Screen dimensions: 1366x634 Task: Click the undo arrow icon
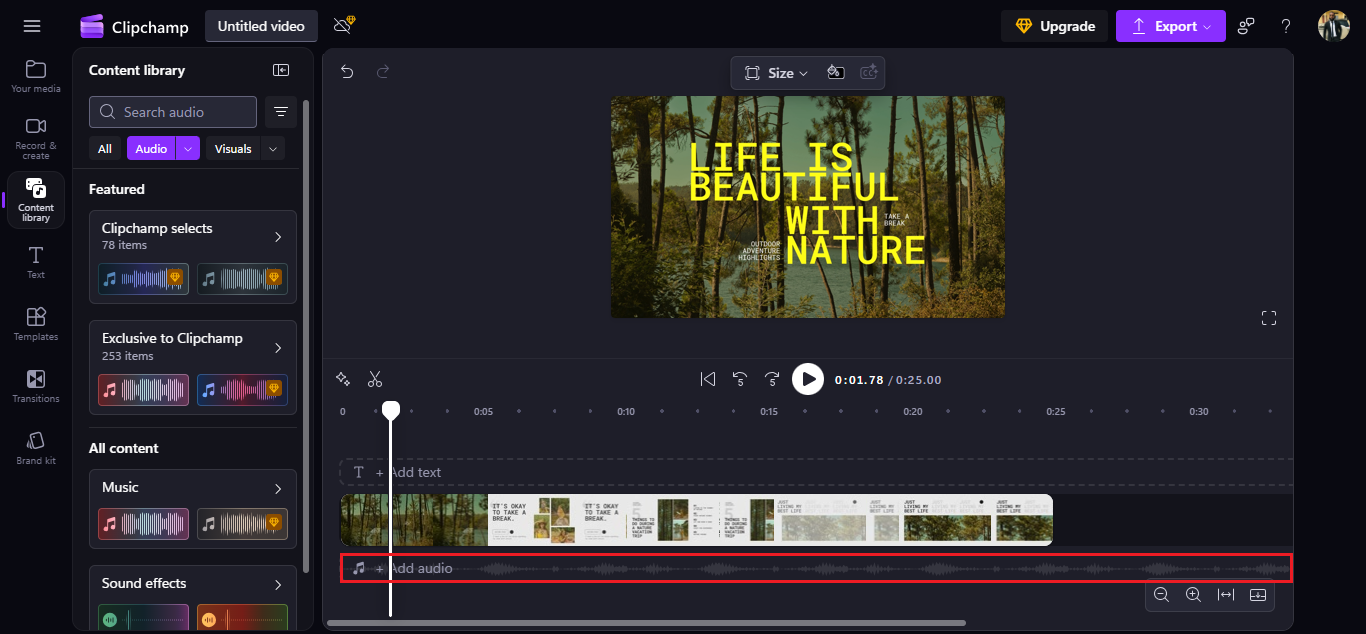[347, 72]
